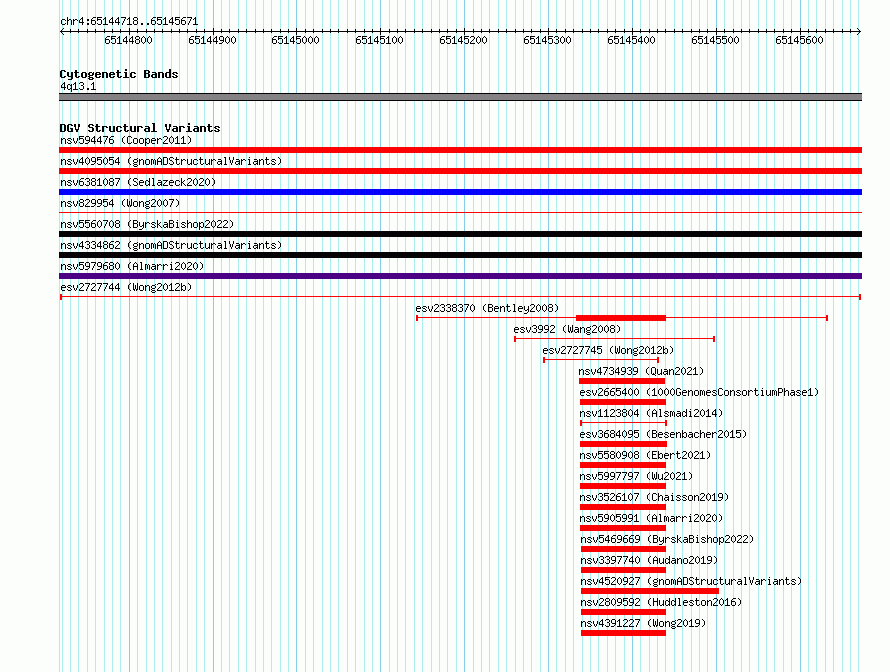Click the nsv594476 (Cooper2011) label
890x672 pixels.
tap(126, 140)
